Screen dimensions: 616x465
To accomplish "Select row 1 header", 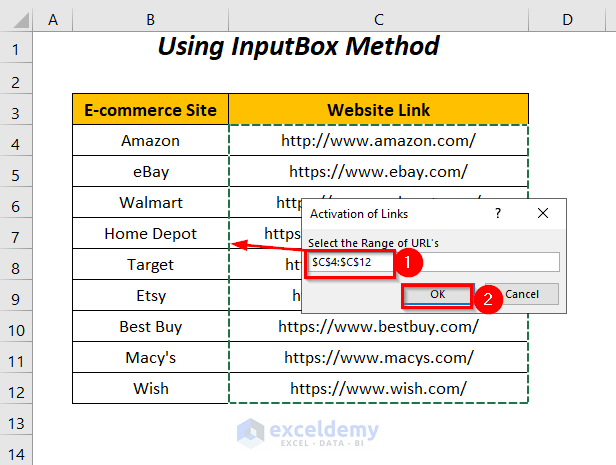I will [x=16, y=49].
